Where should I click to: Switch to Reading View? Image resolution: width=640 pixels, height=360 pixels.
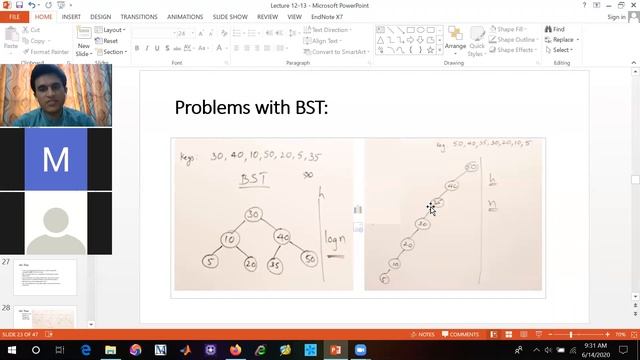point(524,334)
